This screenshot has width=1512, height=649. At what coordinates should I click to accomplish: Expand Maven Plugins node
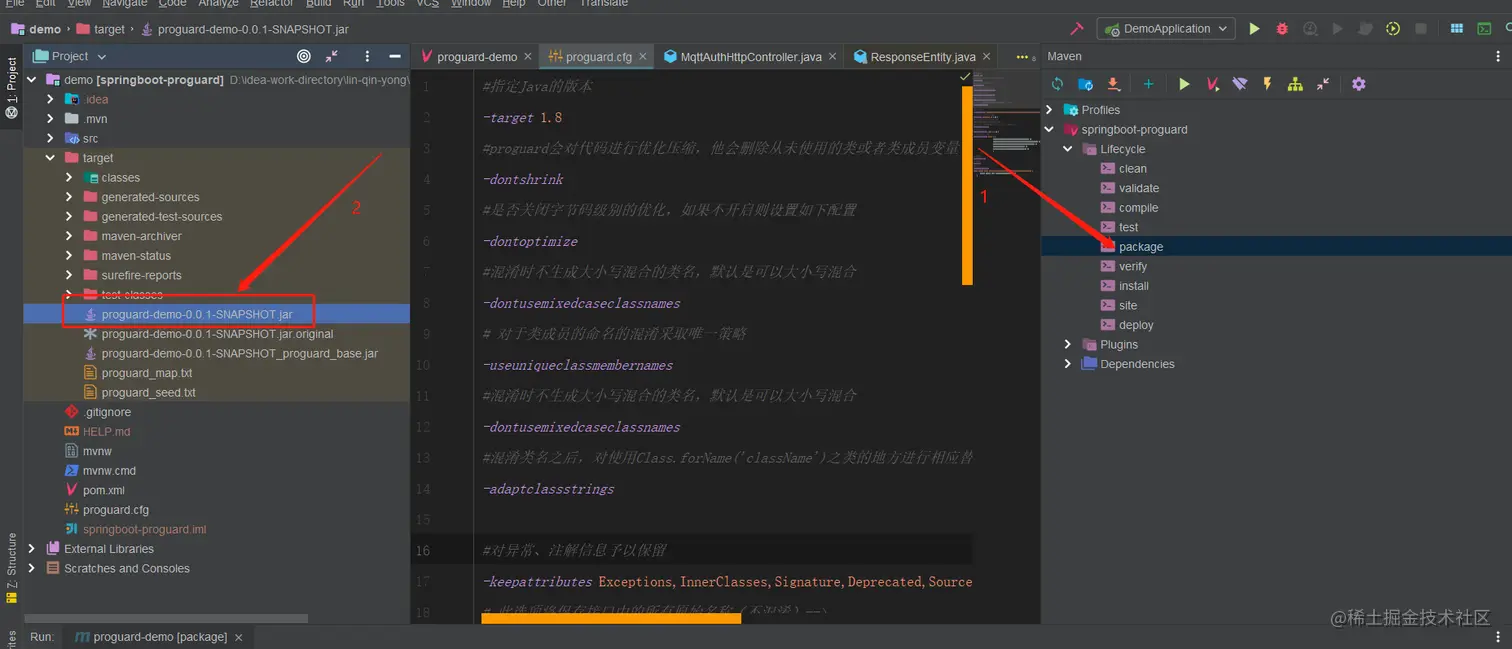click(1068, 344)
